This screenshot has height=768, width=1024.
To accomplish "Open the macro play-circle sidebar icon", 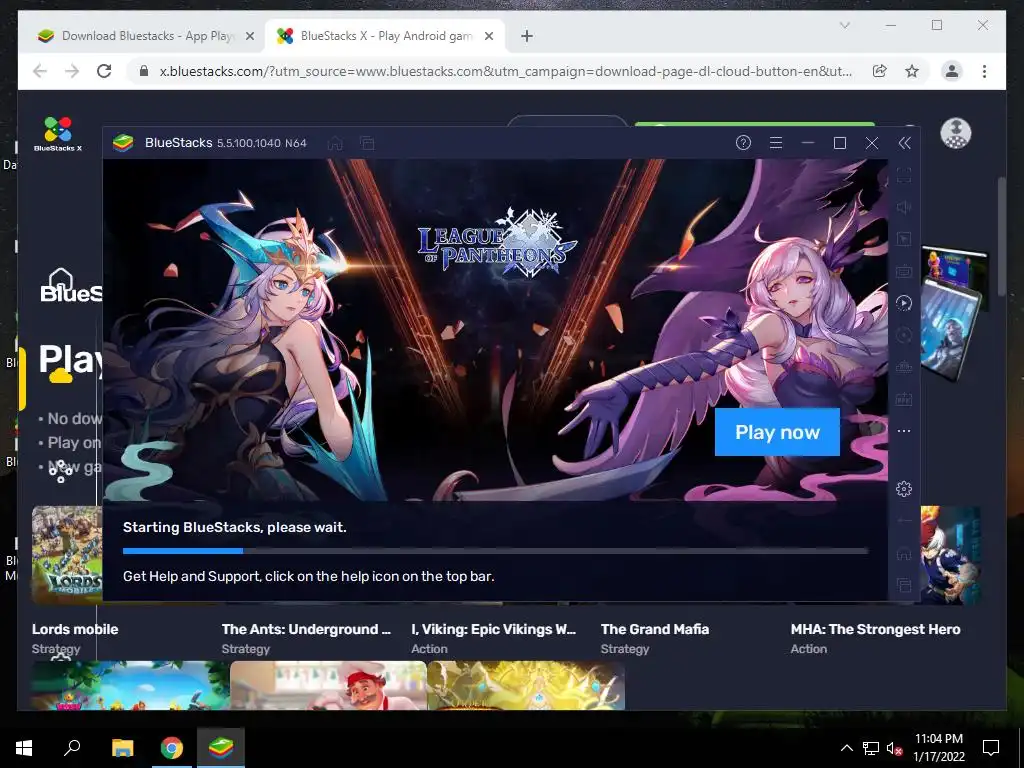I will click(904, 303).
